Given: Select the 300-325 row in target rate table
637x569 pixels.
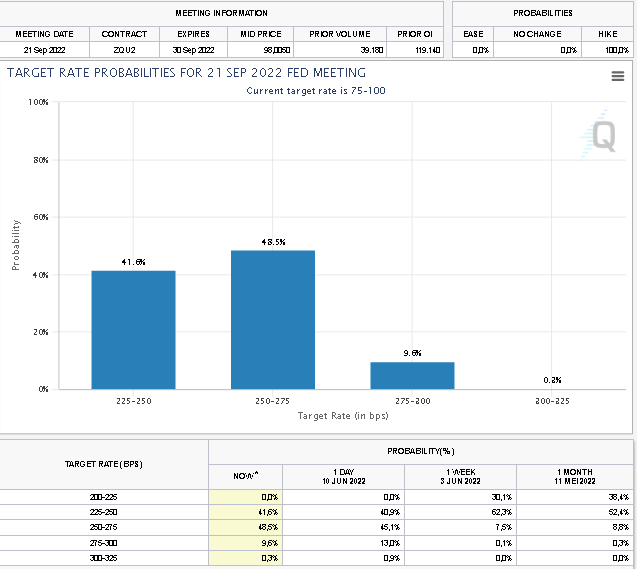Looking at the screenshot, I should click(x=104, y=560).
